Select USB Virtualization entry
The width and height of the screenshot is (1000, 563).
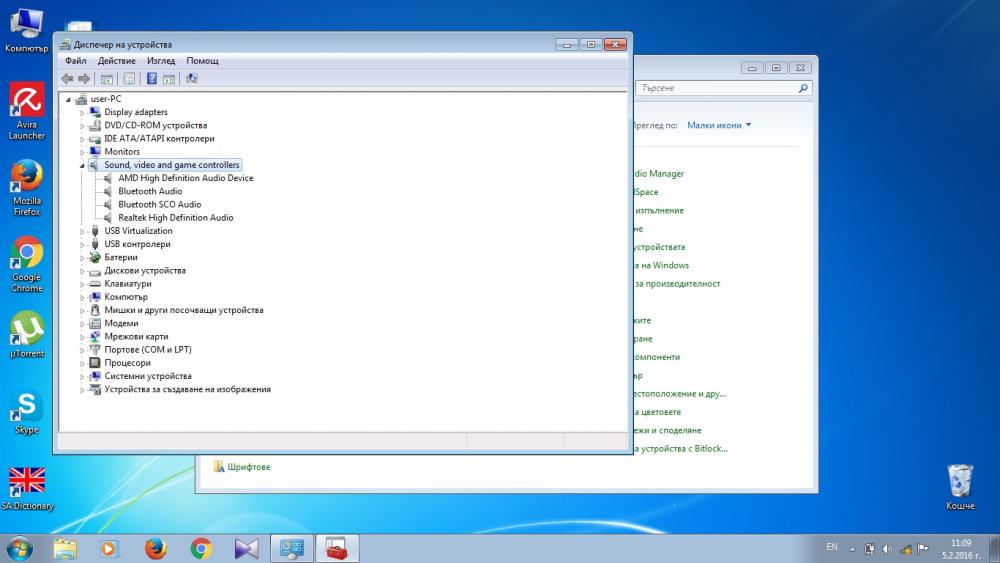pos(138,231)
